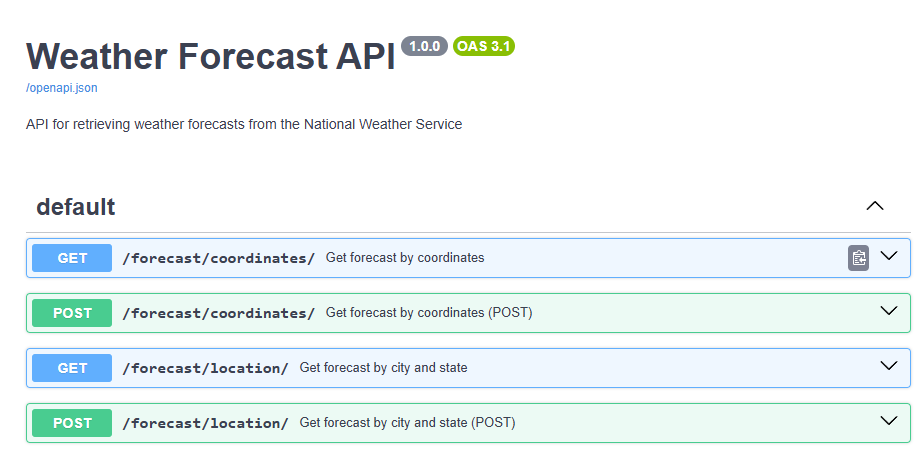Screen dimensions: 924x463
Task: Expand GET /forecast/location/ chevron
Action: [x=889, y=366]
